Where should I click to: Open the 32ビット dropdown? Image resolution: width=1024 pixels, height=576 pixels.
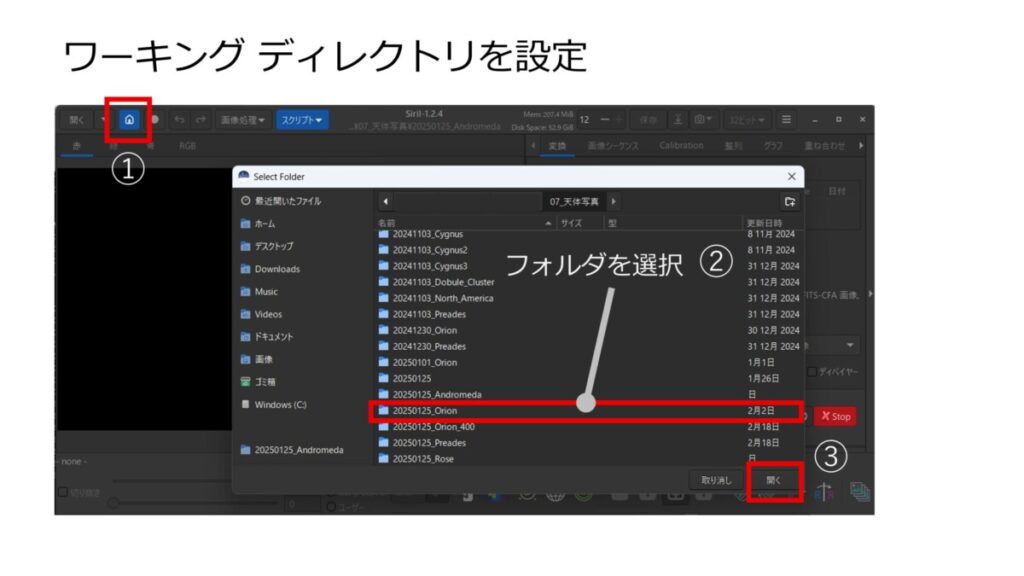point(746,120)
